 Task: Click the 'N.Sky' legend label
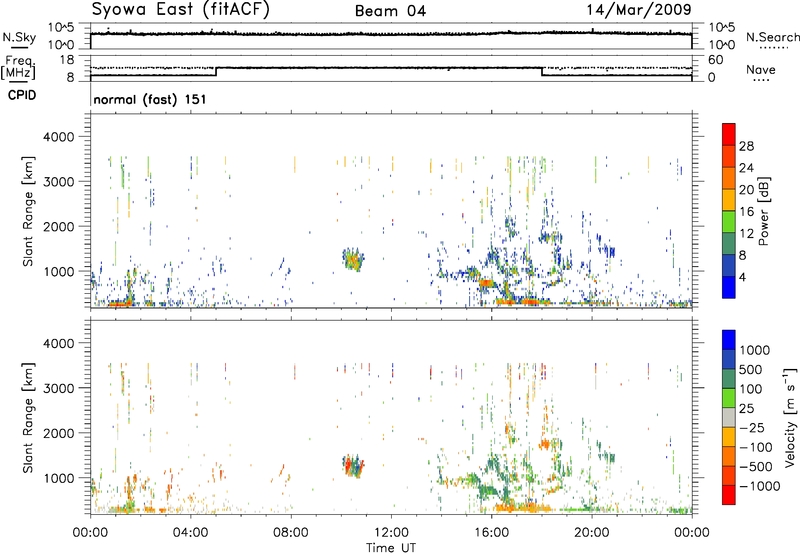click(x=19, y=37)
